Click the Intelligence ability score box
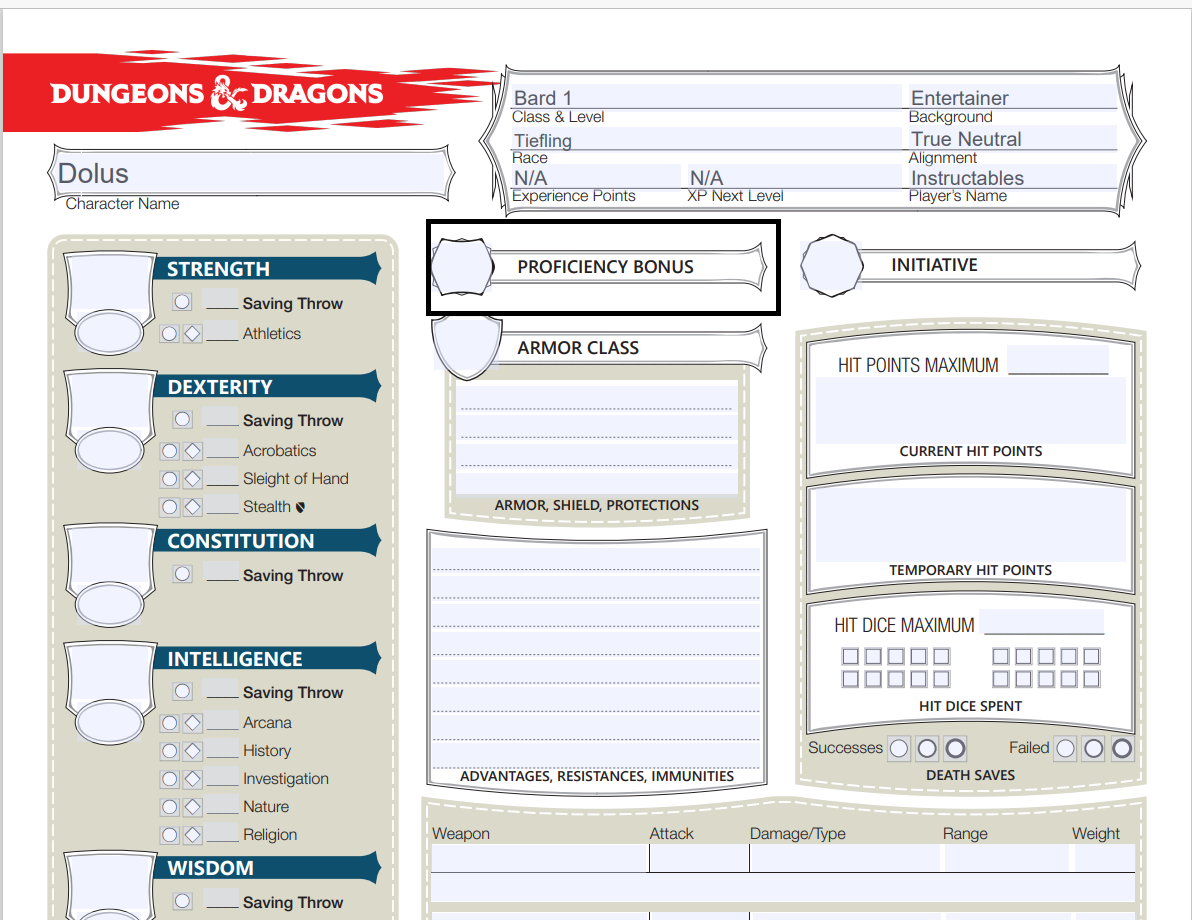This screenshot has height=920, width=1192. [110, 675]
